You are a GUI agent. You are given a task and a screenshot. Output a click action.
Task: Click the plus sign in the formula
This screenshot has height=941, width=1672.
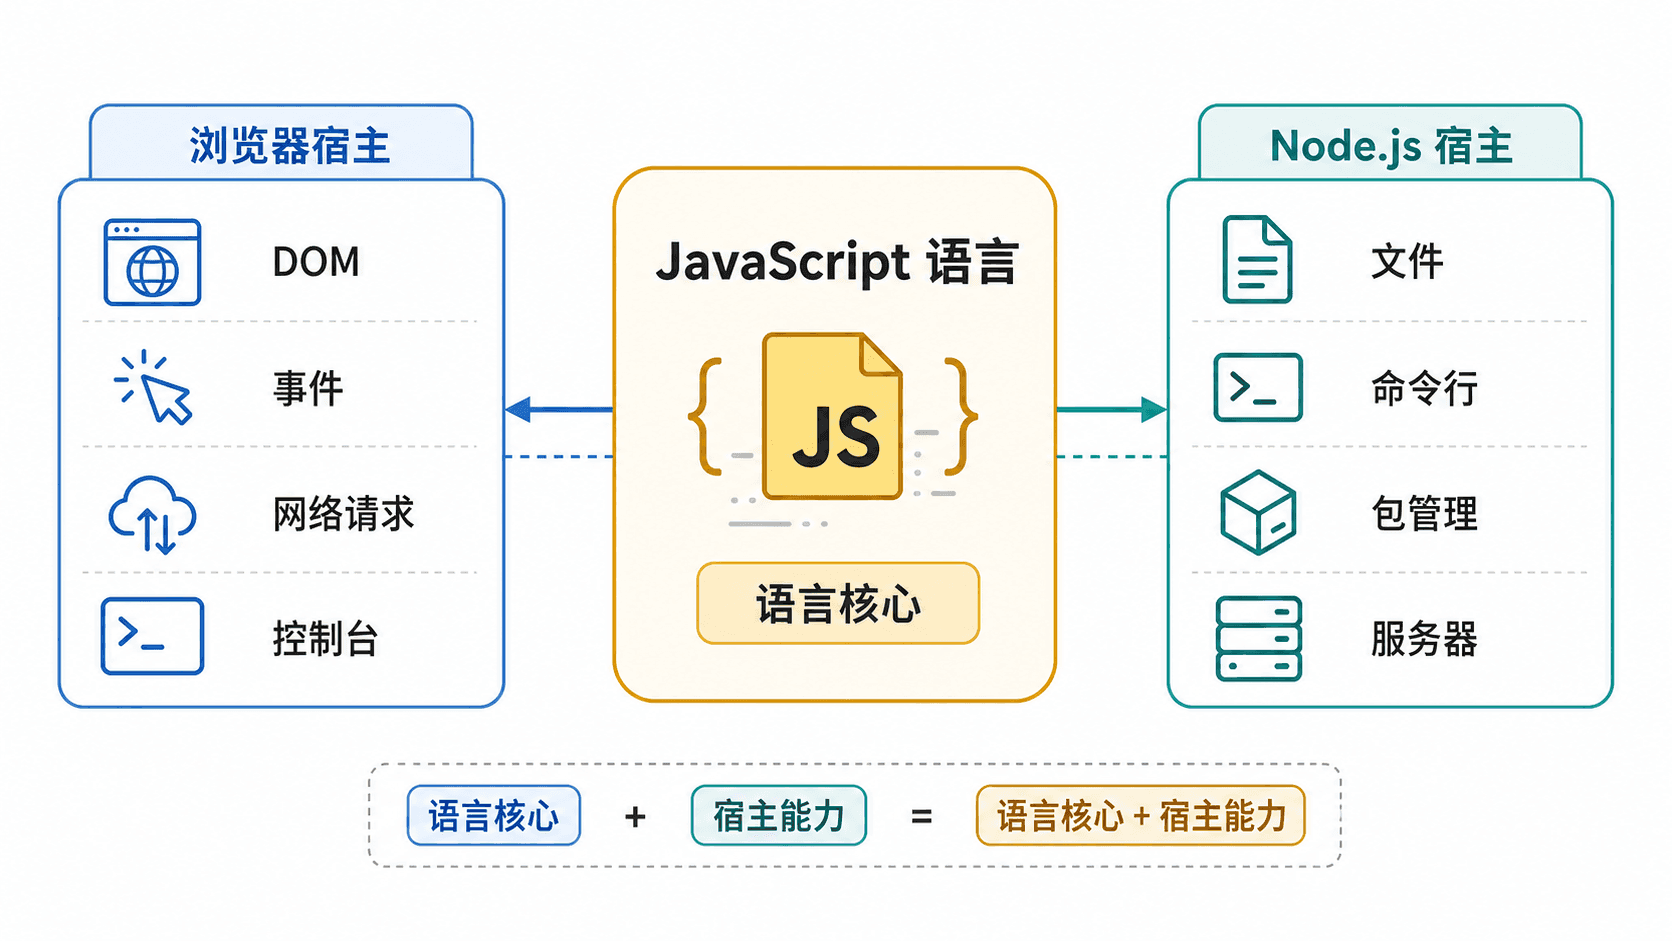tap(635, 817)
